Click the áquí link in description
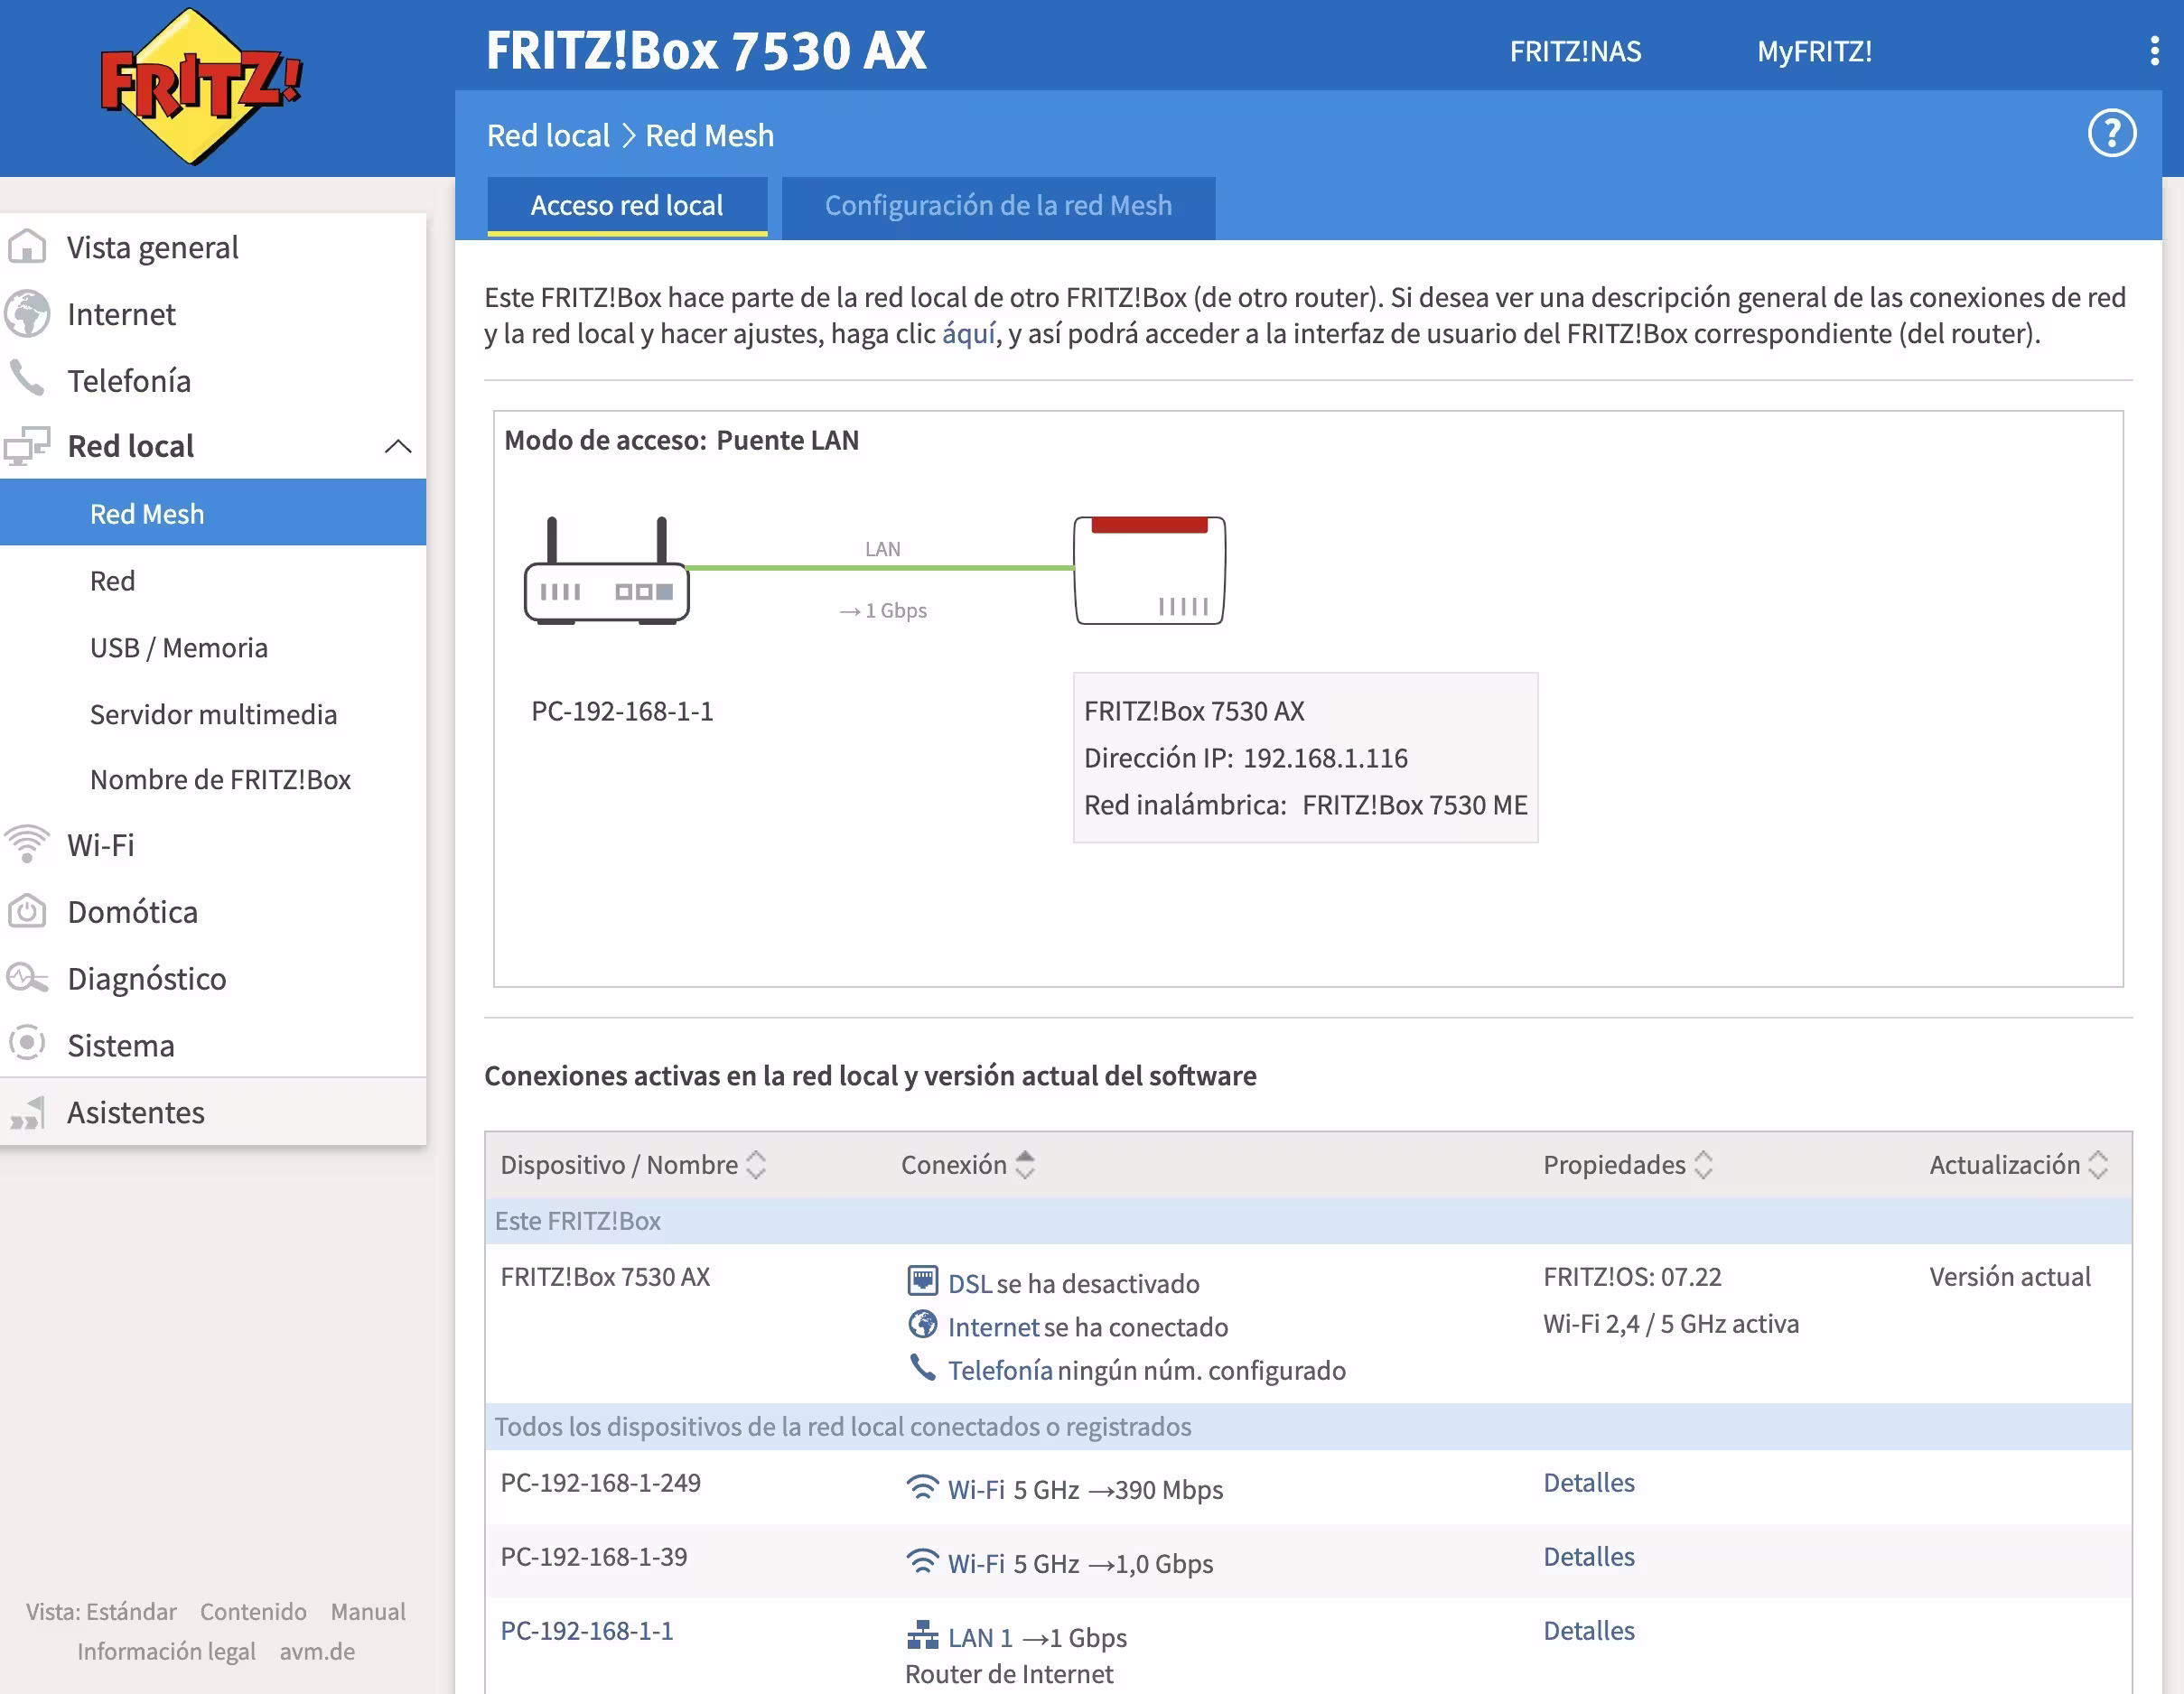Screen dimensions: 2184x1694 969,333
